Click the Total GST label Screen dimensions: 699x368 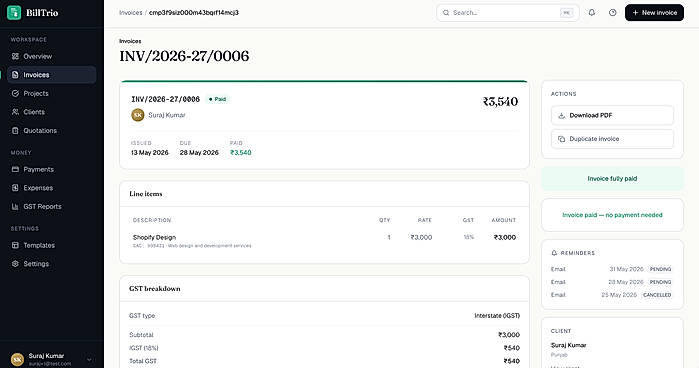[143, 361]
